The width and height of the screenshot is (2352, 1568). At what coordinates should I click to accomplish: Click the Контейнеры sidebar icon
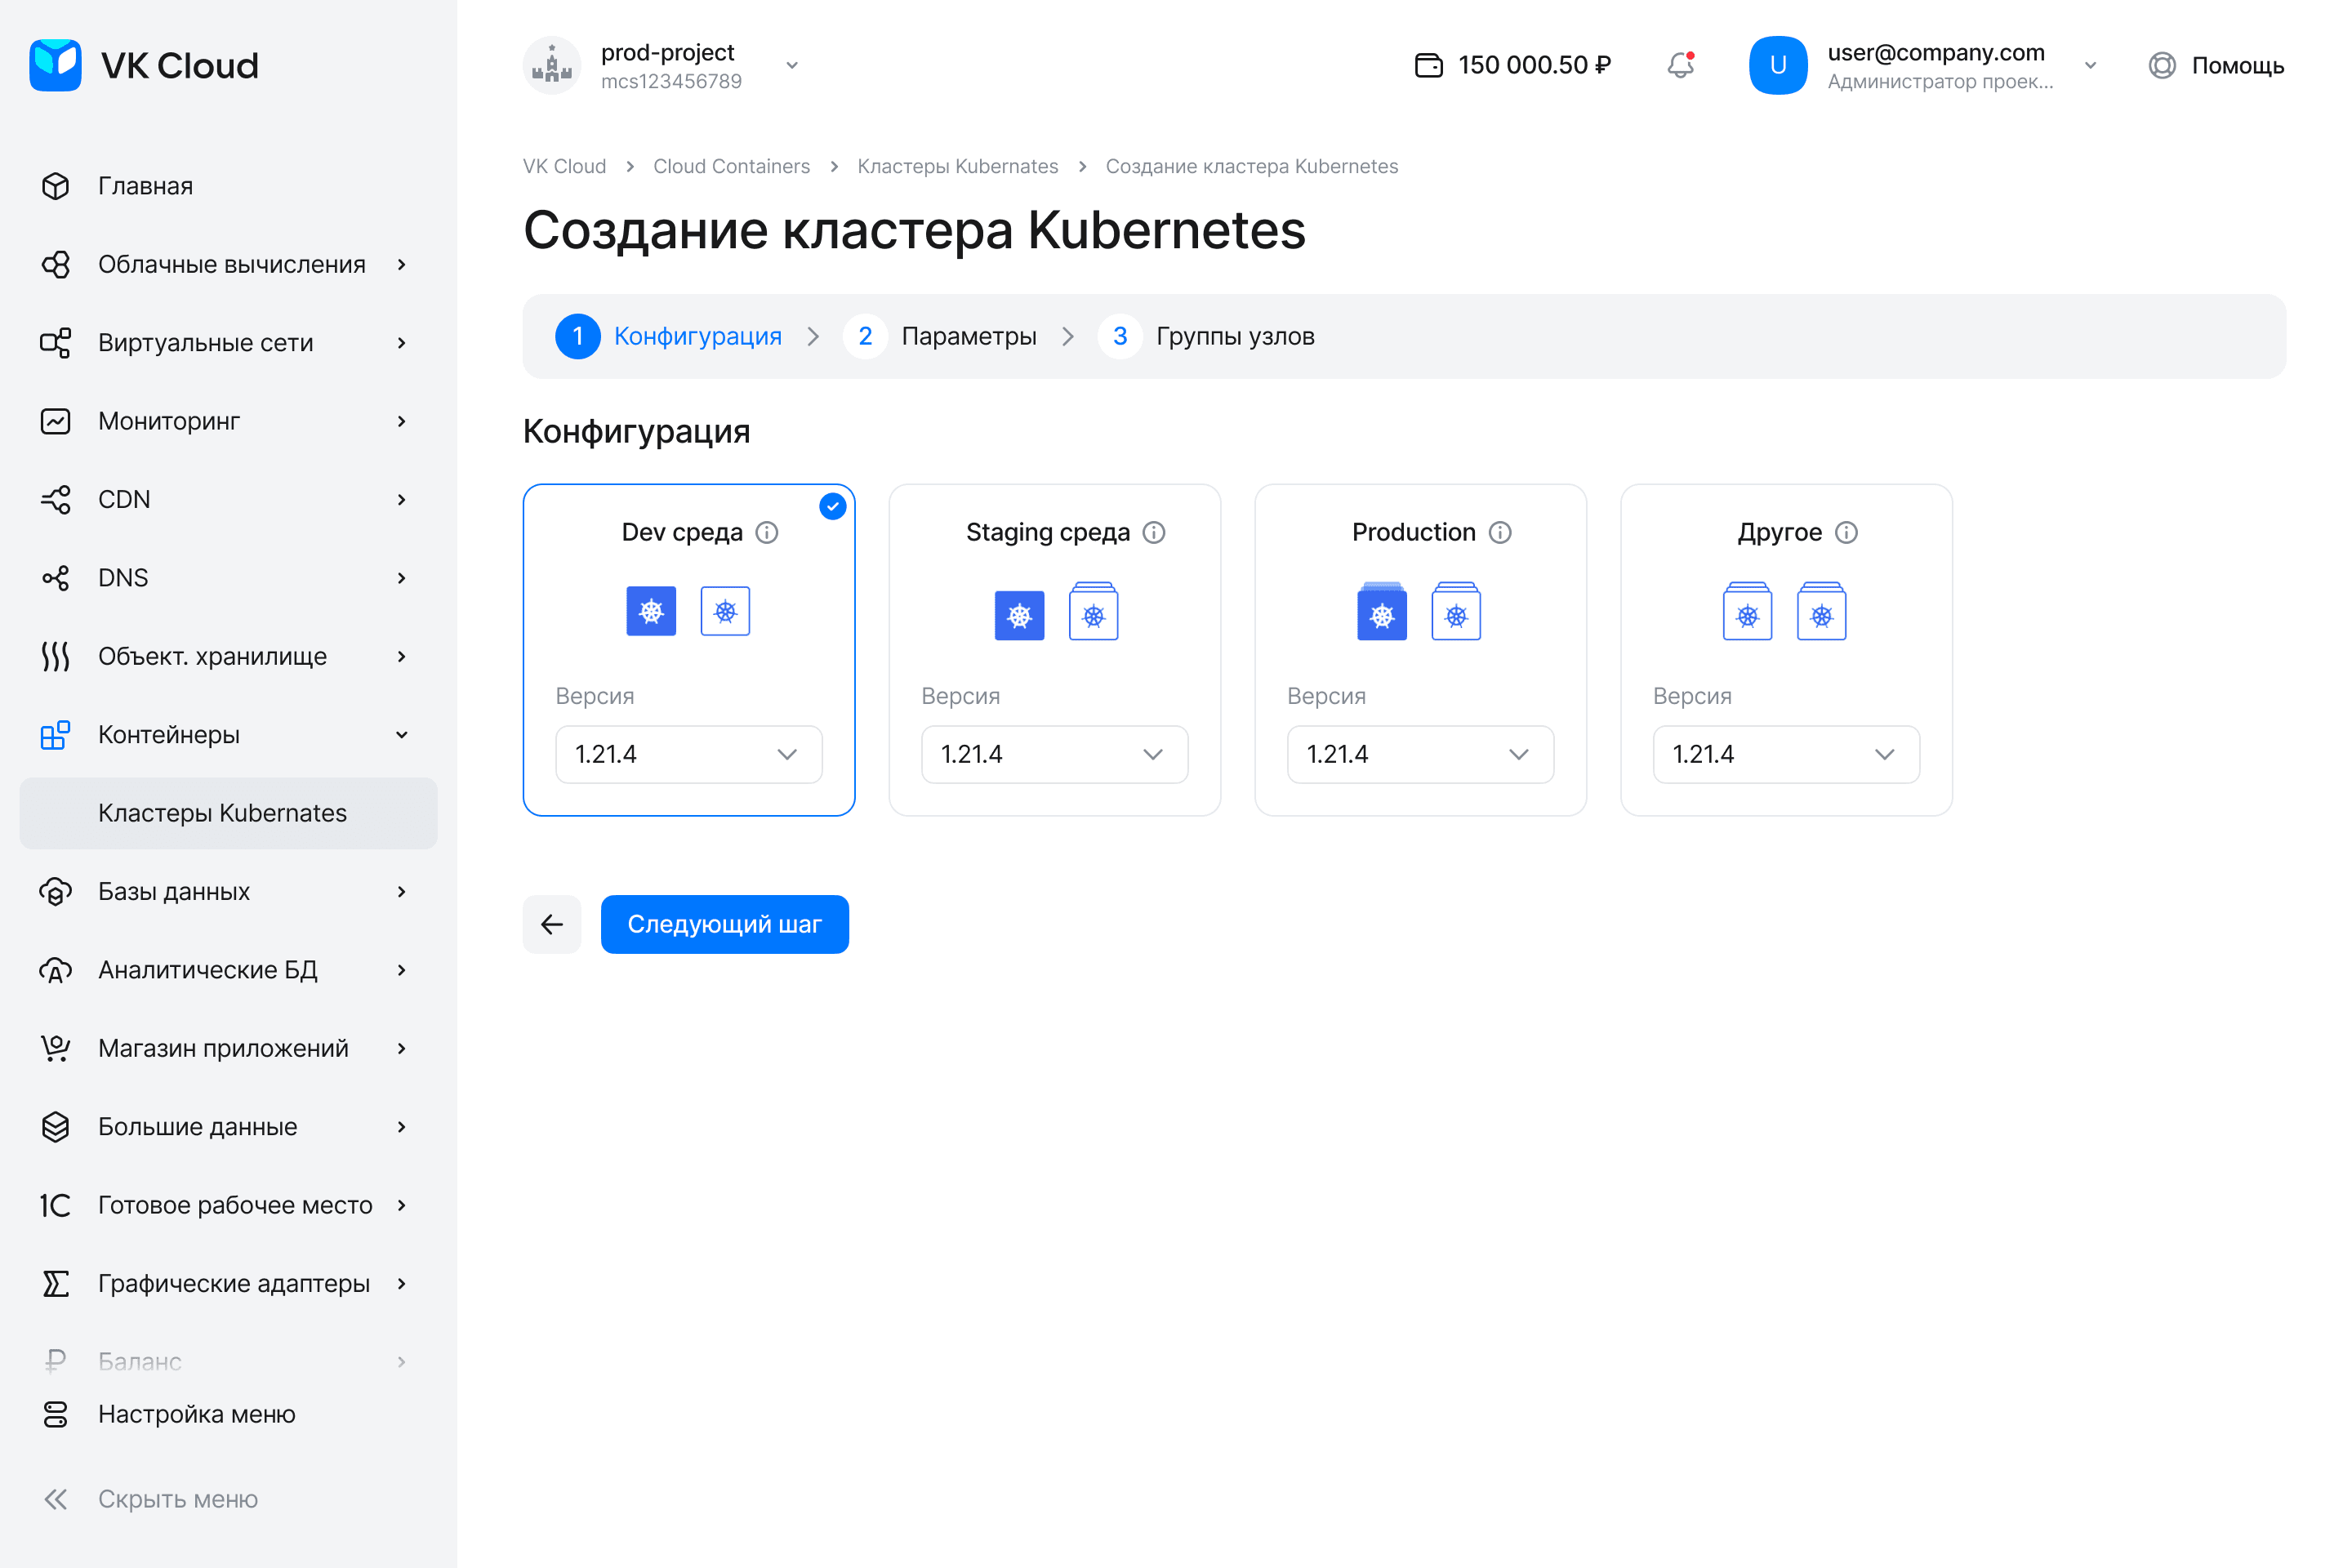[55, 735]
